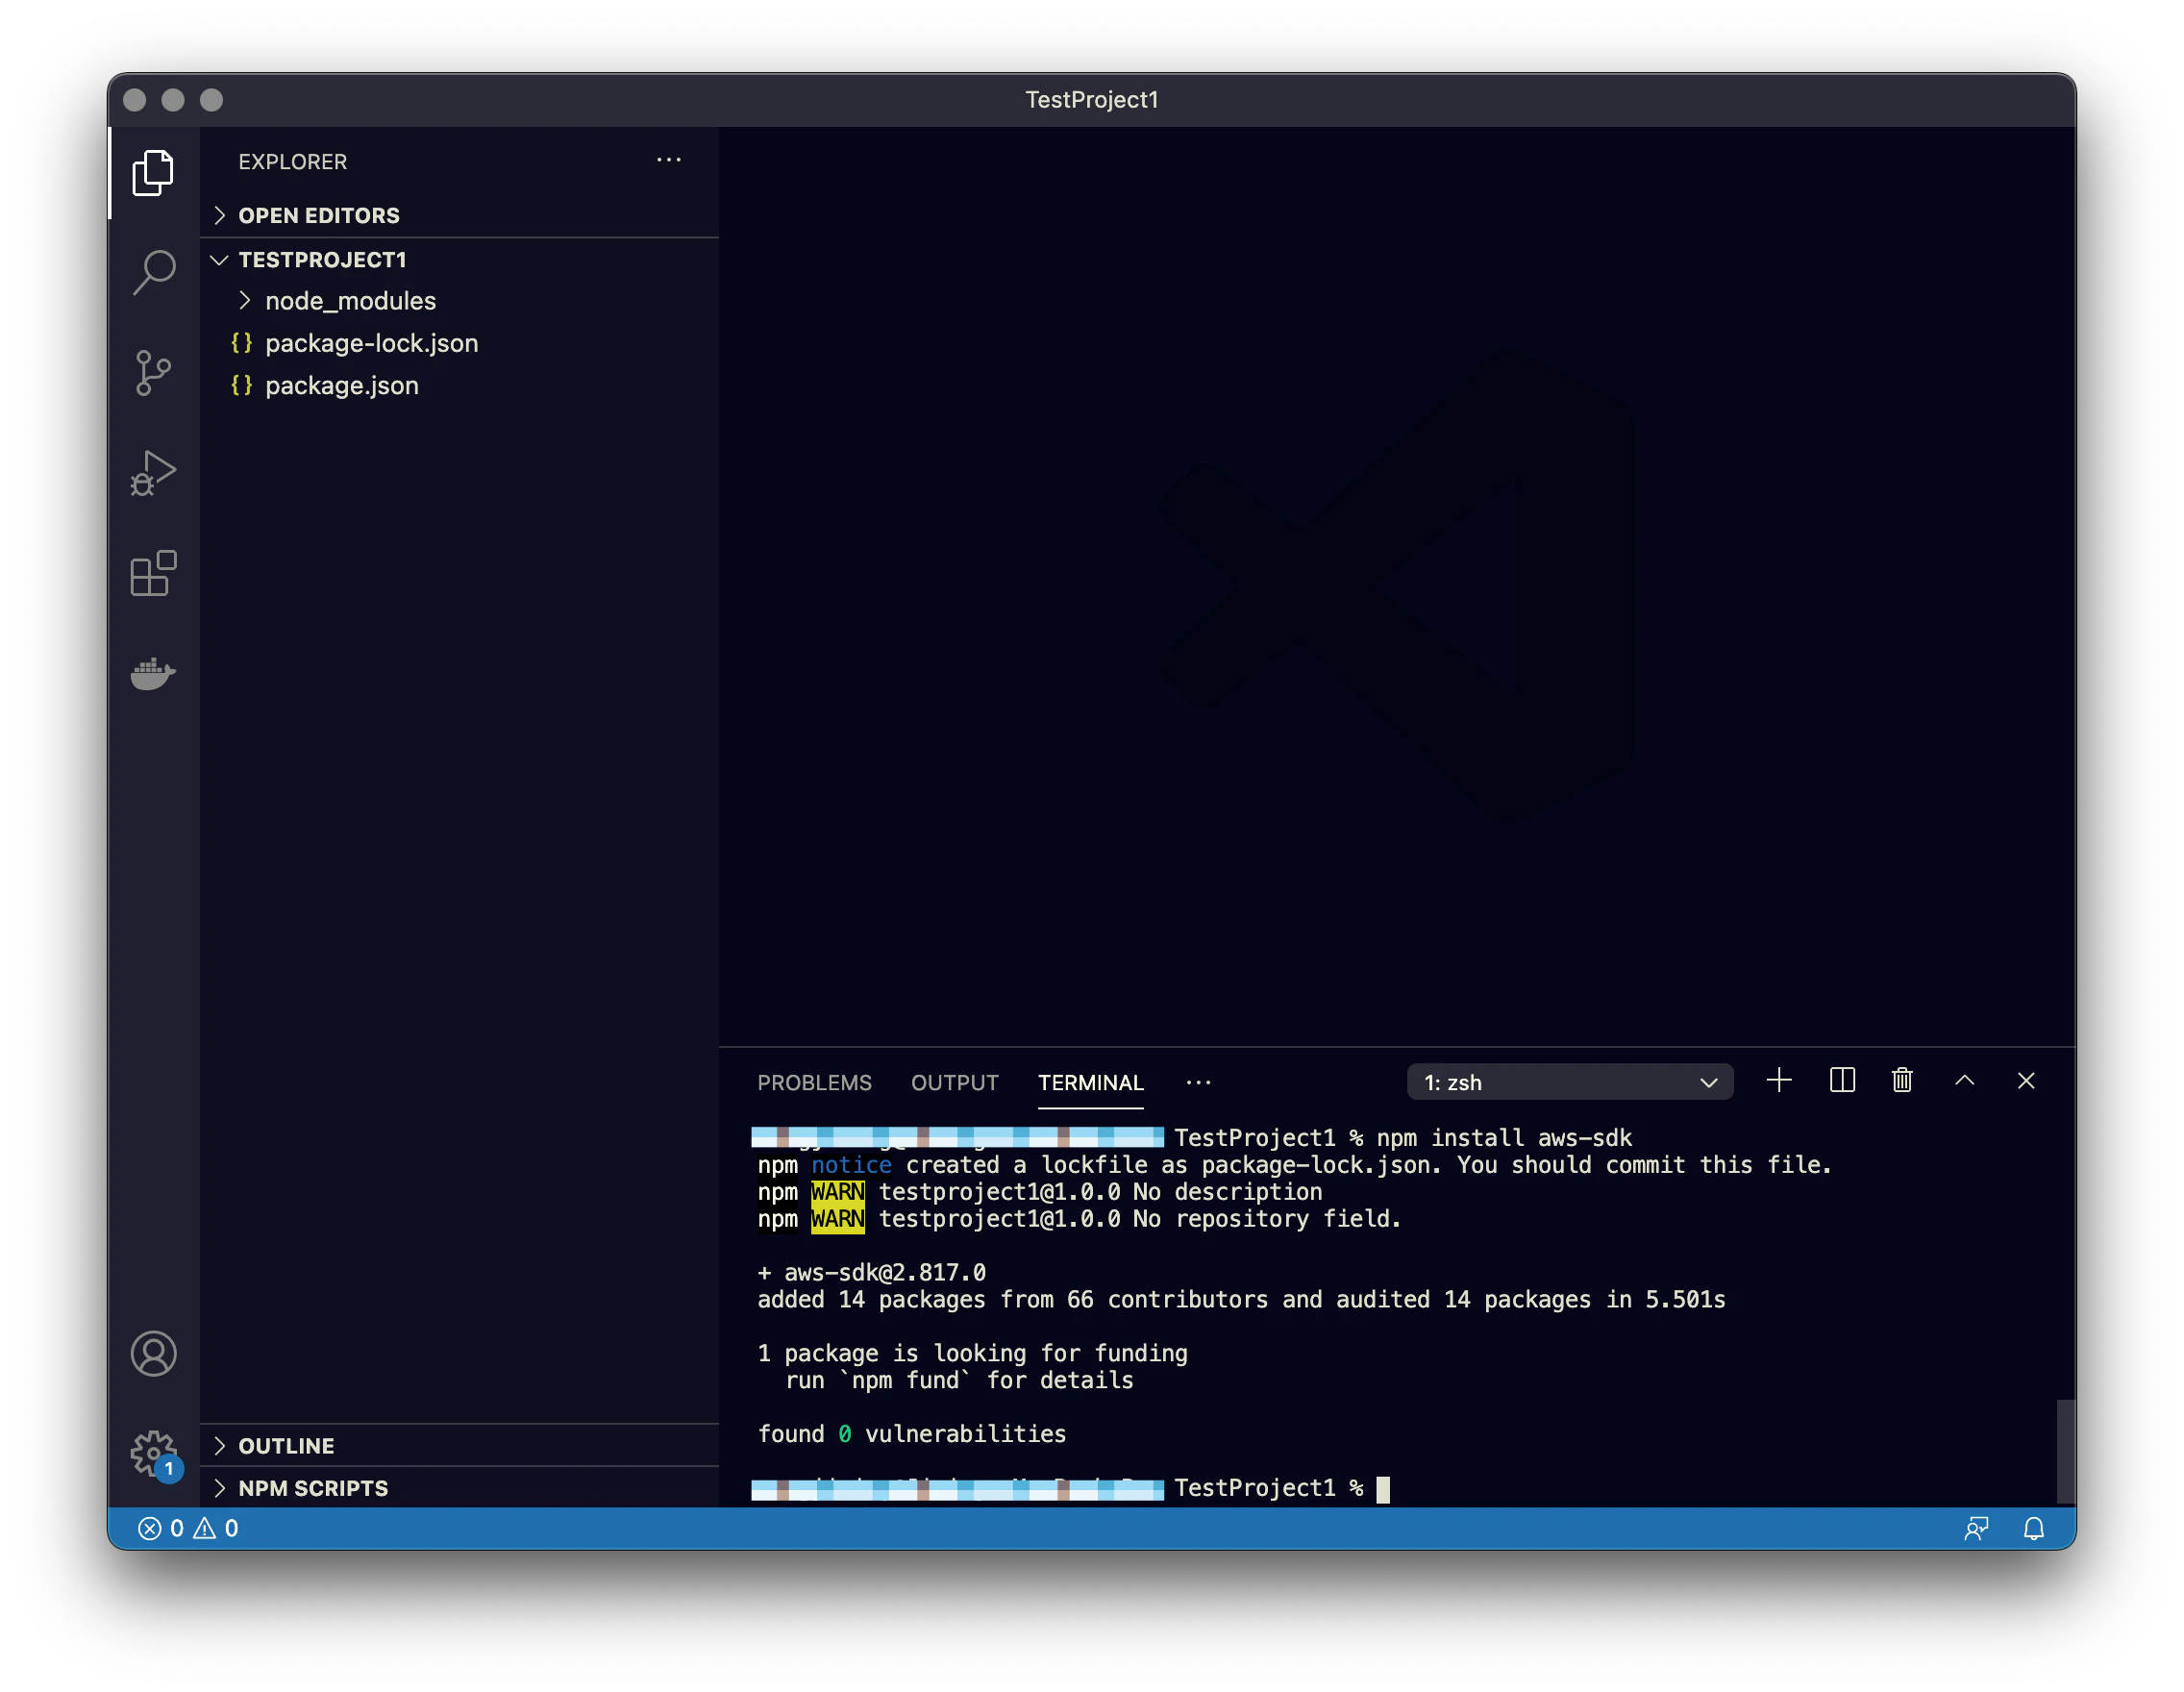Image resolution: width=2184 pixels, height=1692 pixels.
Task: Click '1 package is looking for funding' line
Action: [972, 1353]
